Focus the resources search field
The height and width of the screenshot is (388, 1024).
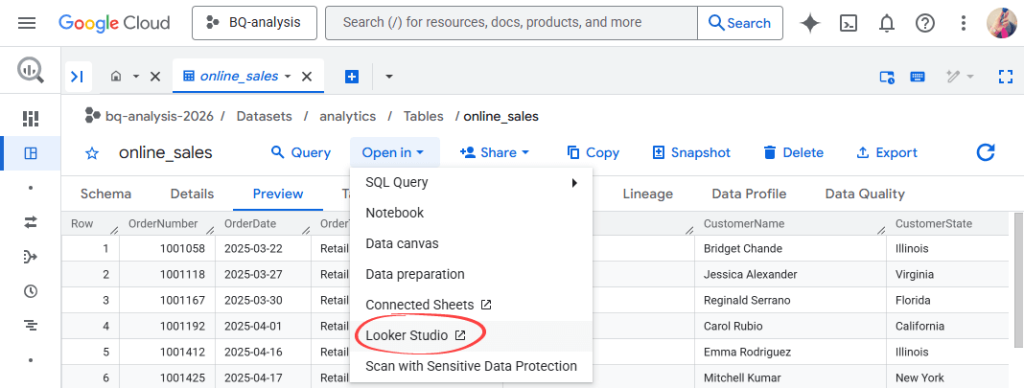click(x=511, y=23)
